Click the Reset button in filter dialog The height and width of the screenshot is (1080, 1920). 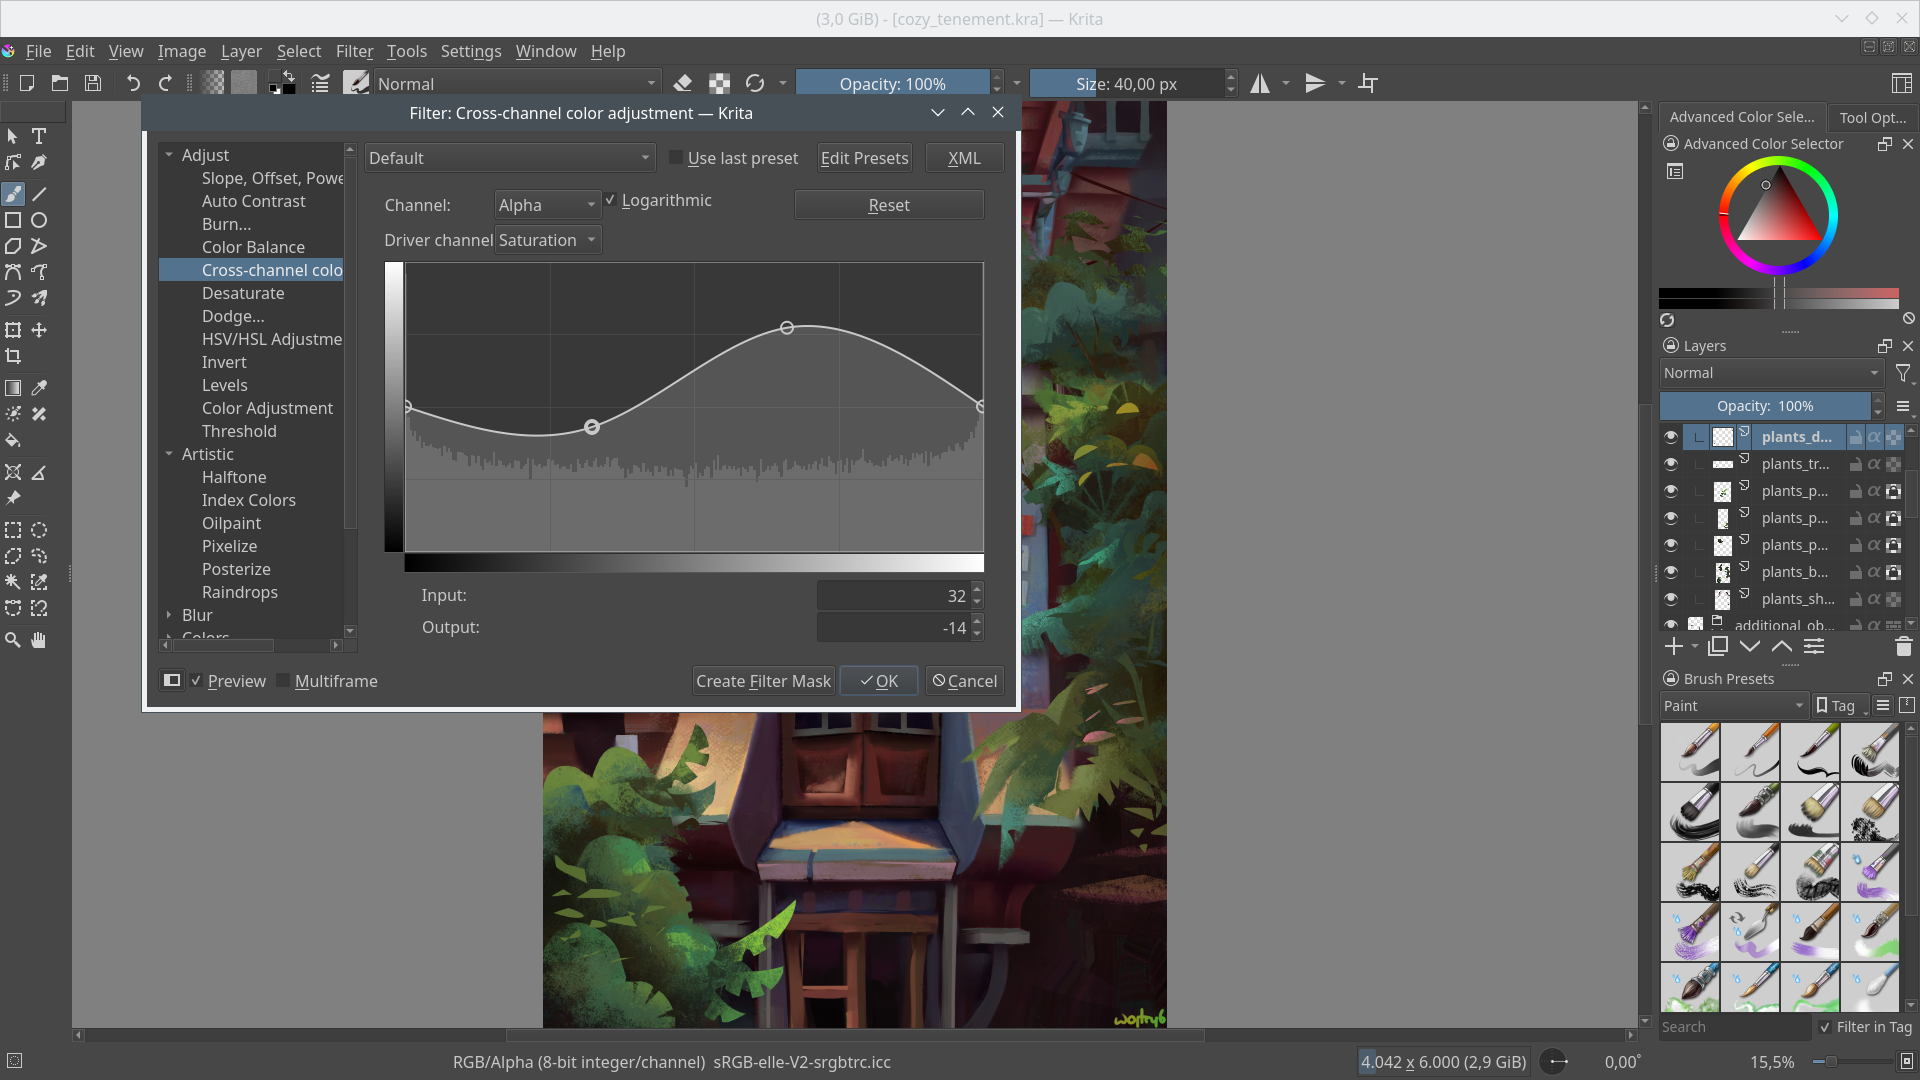click(889, 203)
